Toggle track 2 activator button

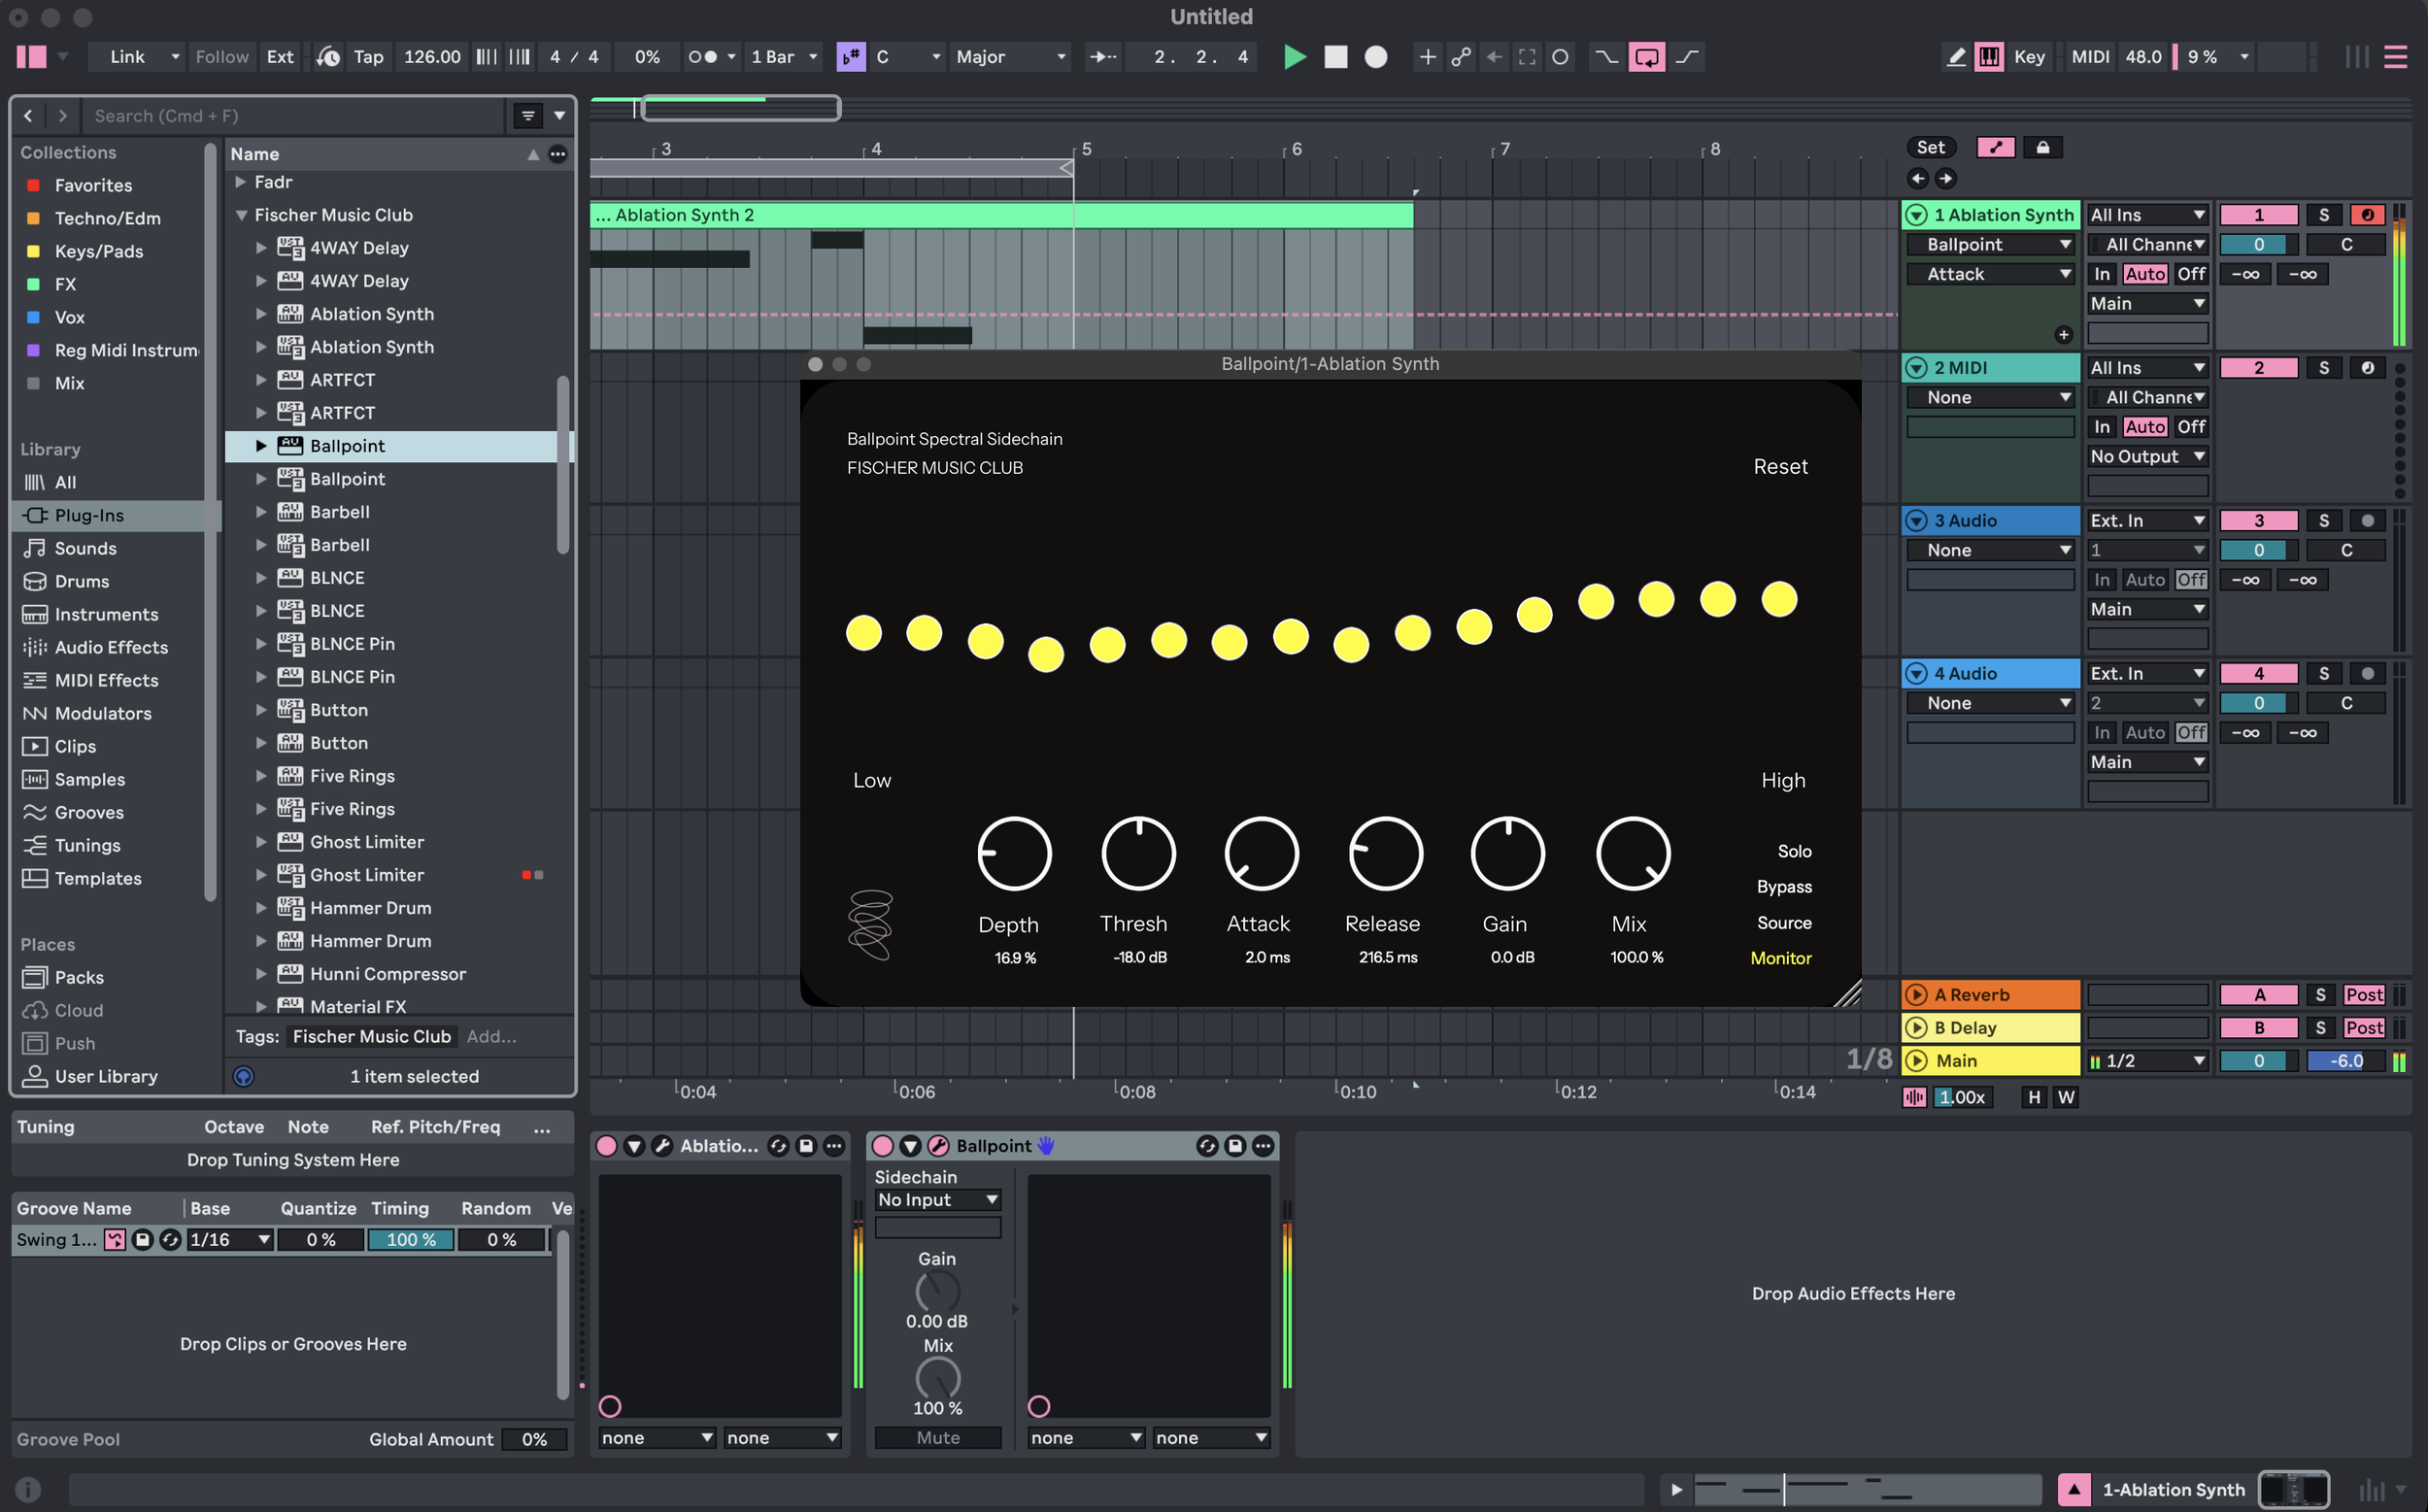click(2258, 368)
